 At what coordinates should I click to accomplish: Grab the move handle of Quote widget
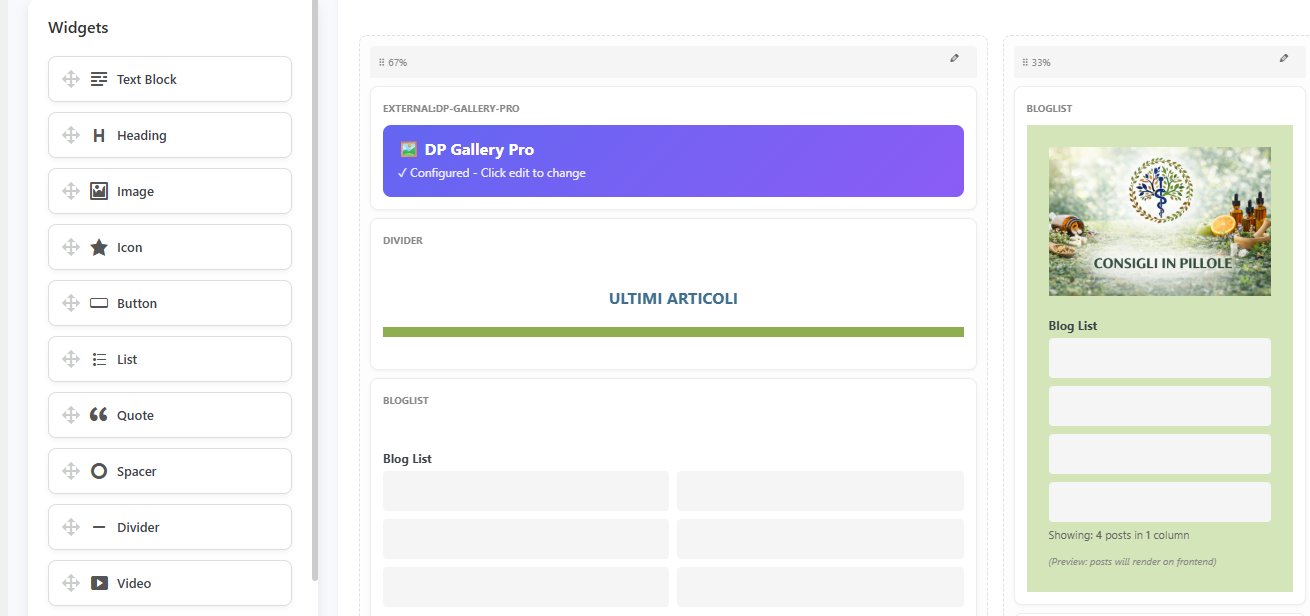(71, 415)
